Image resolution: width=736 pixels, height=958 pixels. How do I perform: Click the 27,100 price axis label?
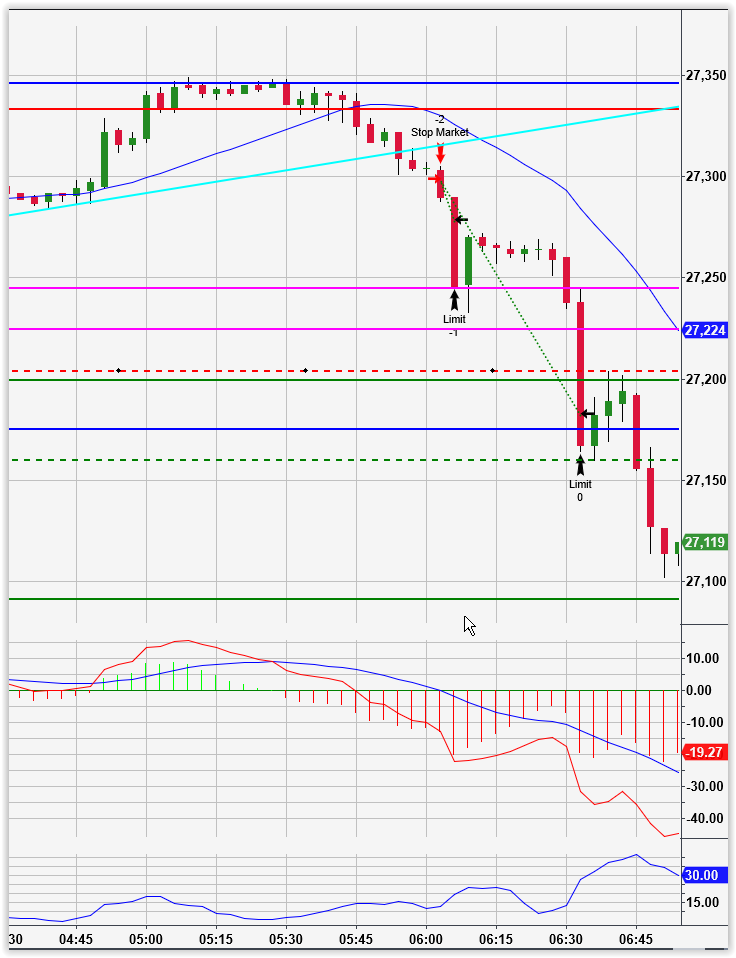click(706, 581)
